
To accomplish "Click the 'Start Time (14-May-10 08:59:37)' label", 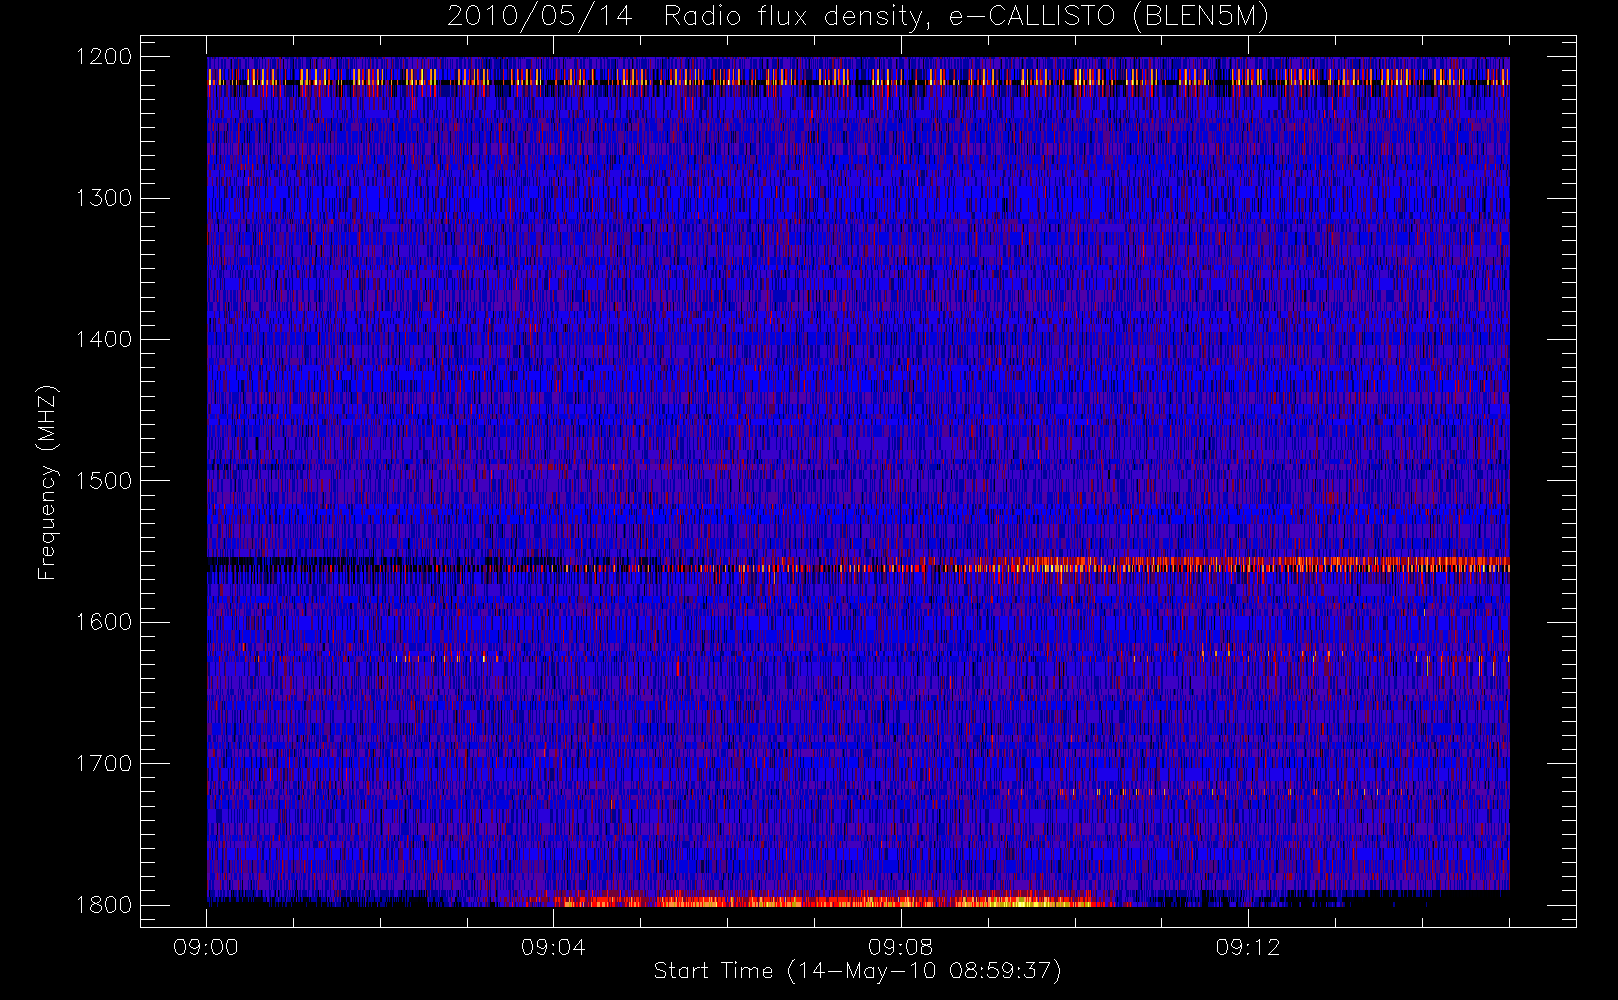I will (857, 971).
